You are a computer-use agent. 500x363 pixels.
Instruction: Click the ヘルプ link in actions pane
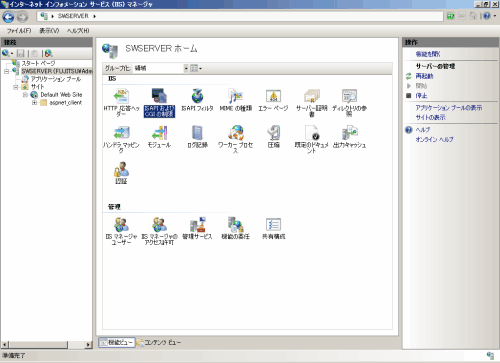tap(423, 130)
